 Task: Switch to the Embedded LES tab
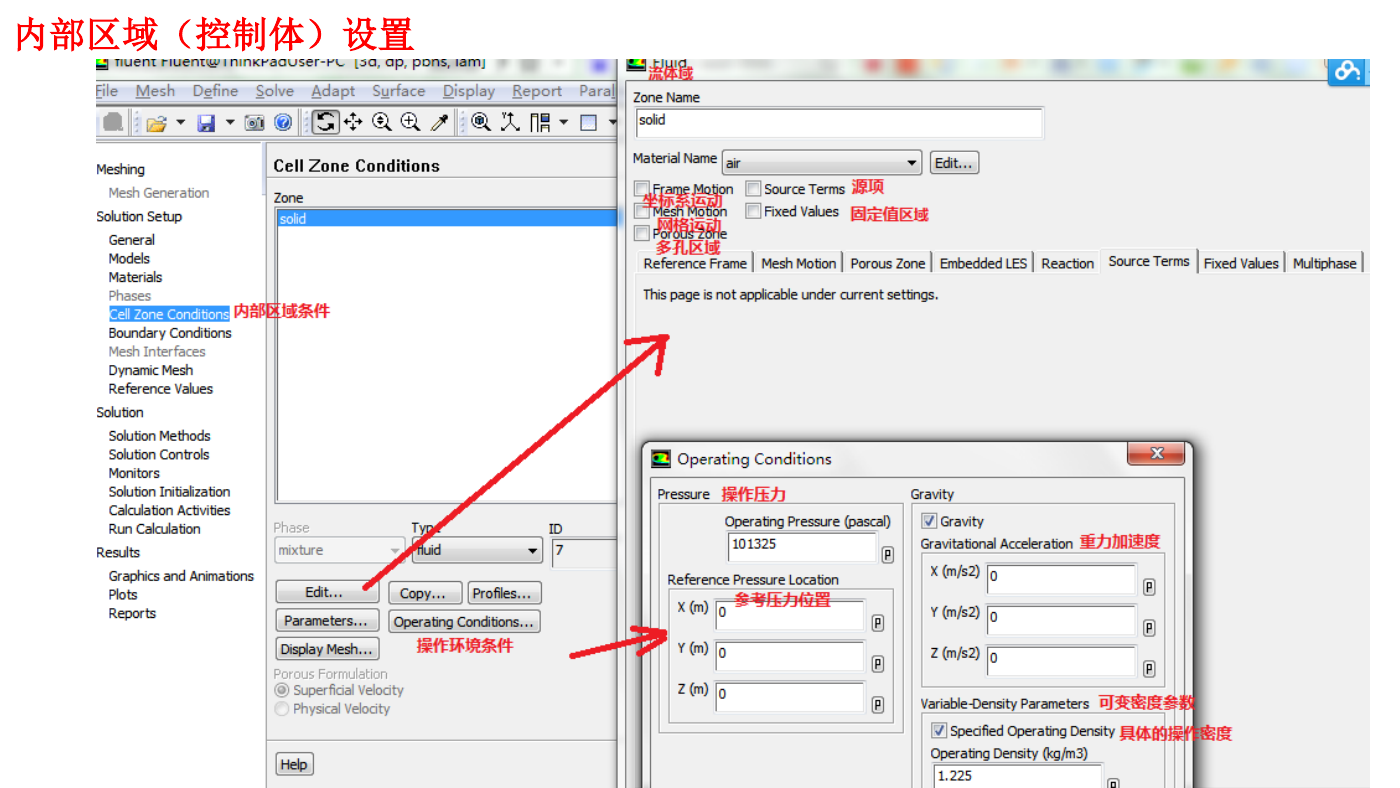pyautogui.click(x=983, y=263)
